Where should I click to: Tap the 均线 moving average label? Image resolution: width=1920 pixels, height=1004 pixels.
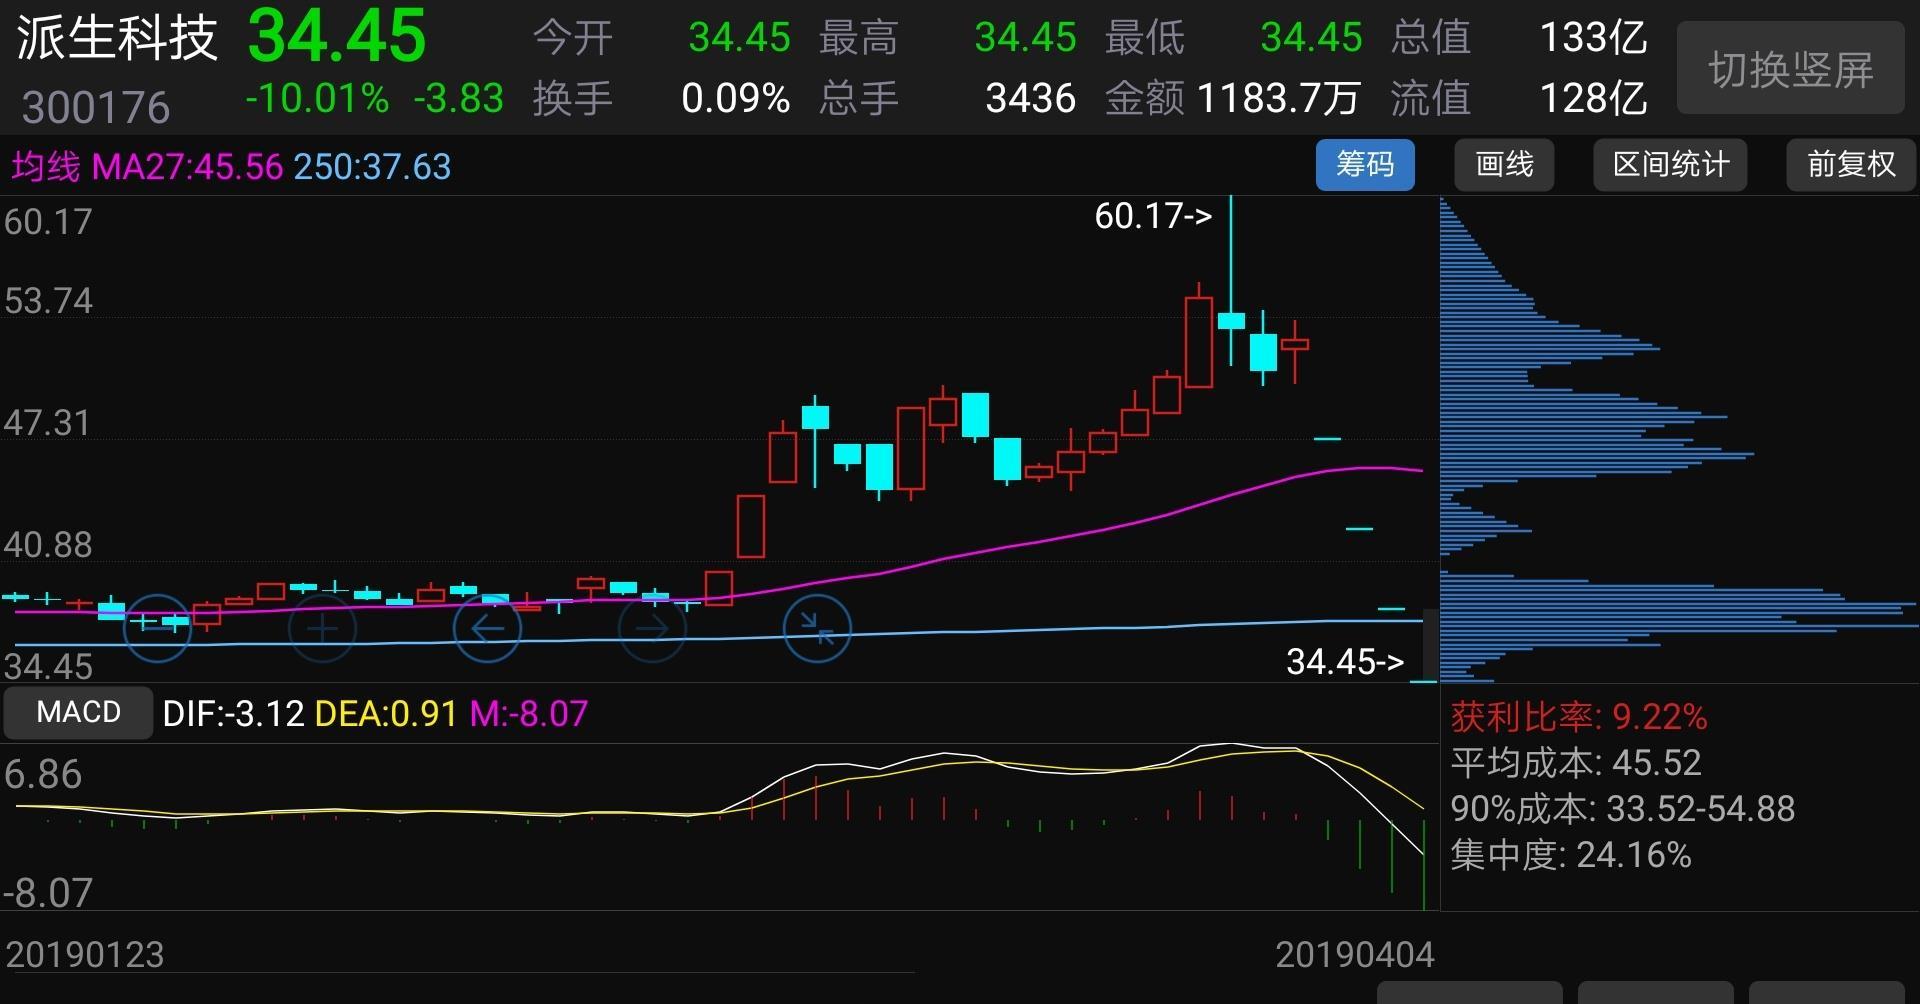click(x=45, y=166)
